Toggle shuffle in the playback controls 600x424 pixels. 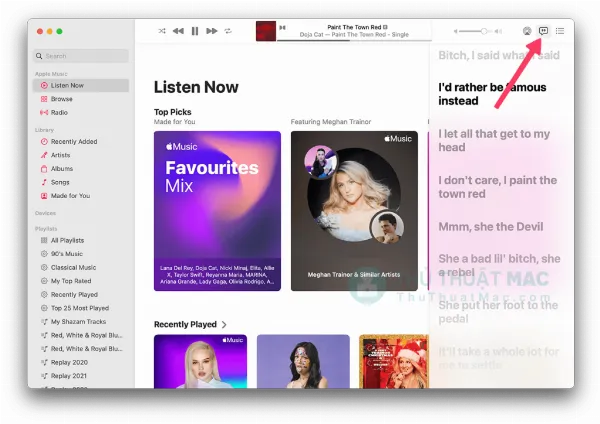(x=162, y=31)
